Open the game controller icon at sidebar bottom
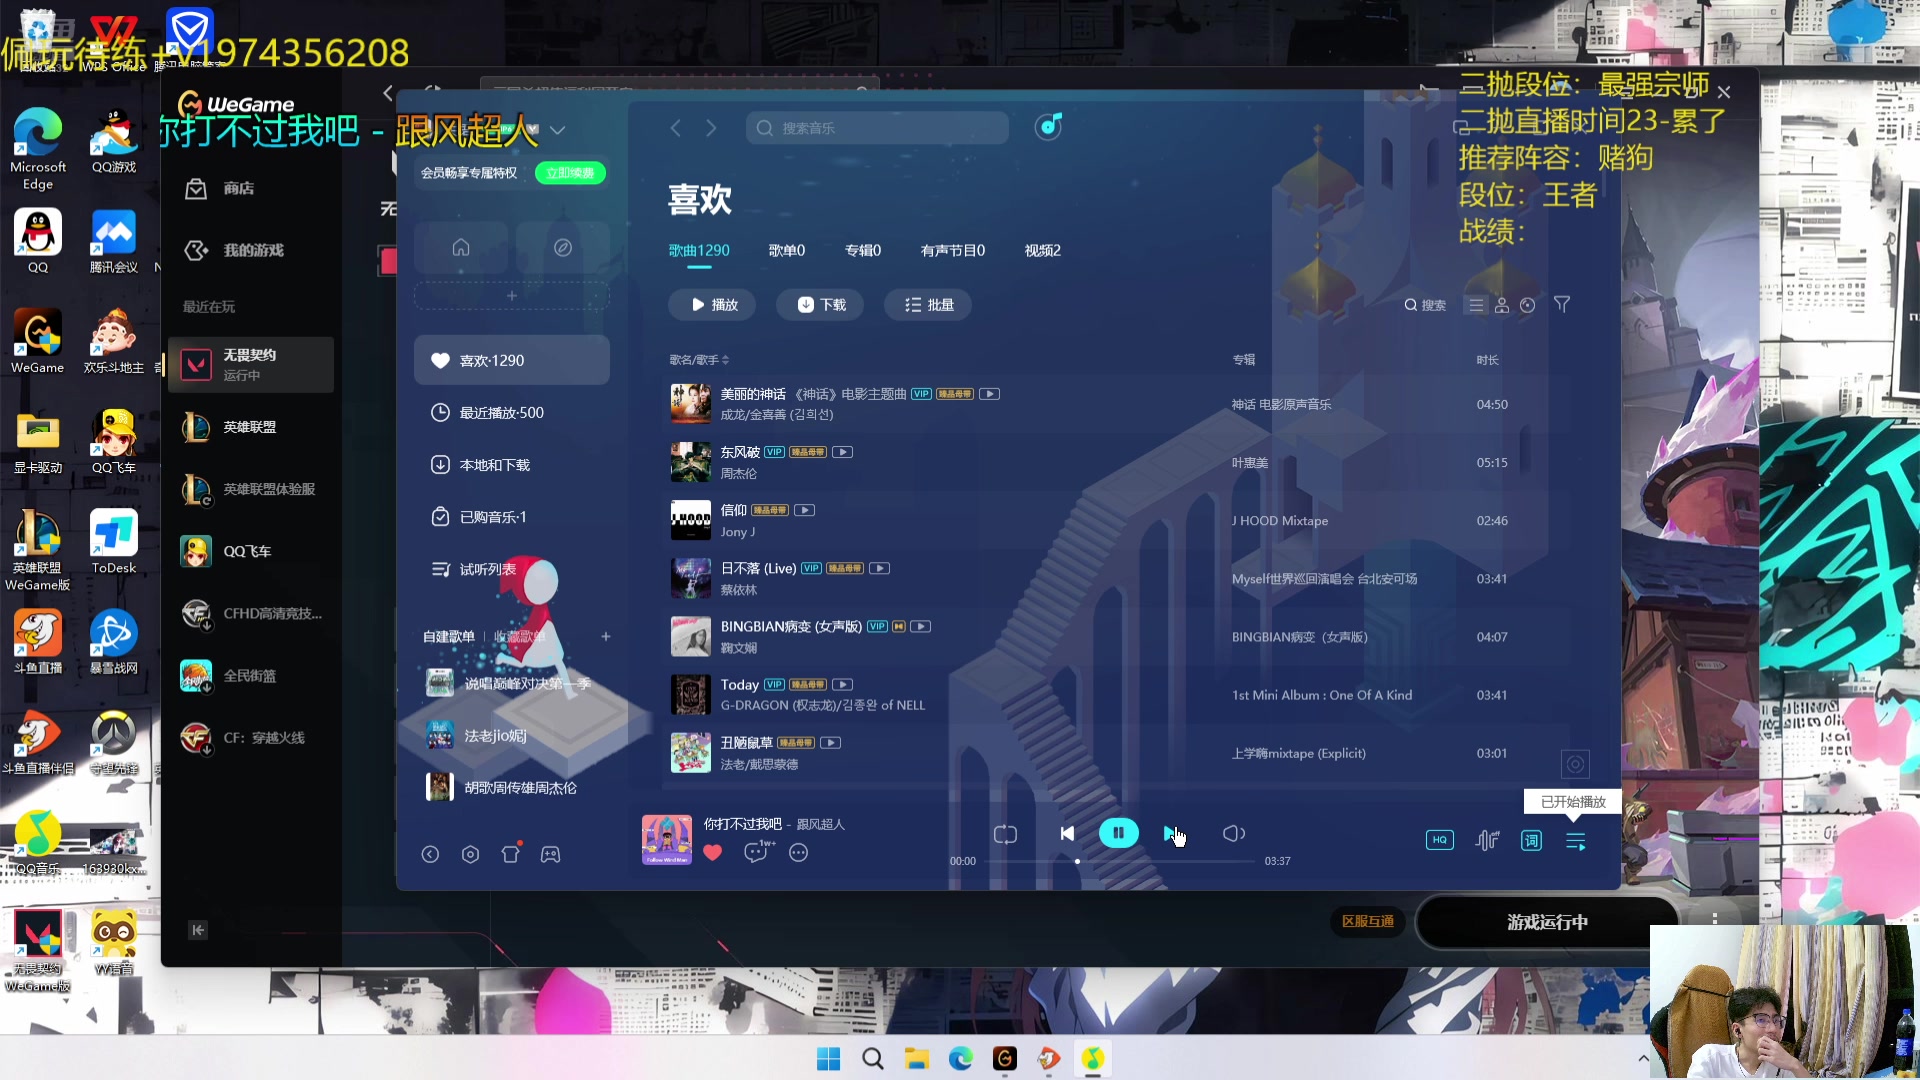This screenshot has height=1080, width=1920. tap(551, 854)
